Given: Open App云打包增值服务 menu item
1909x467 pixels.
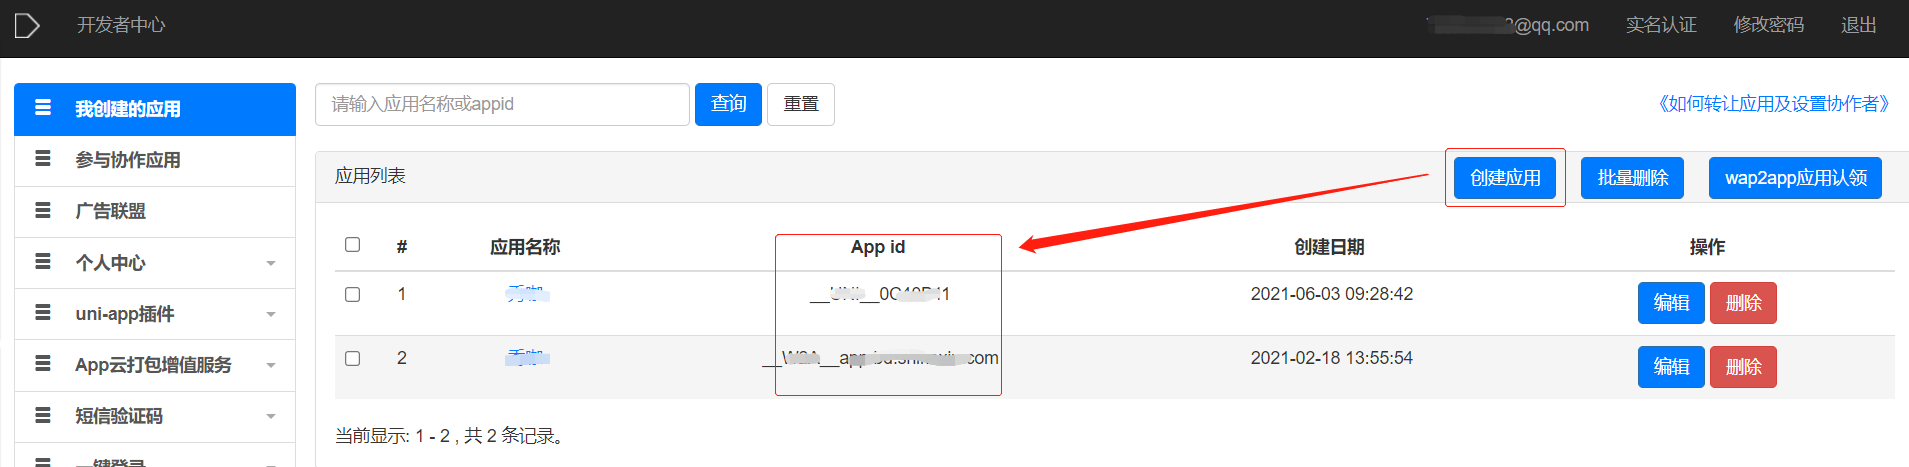Looking at the screenshot, I should (x=155, y=365).
